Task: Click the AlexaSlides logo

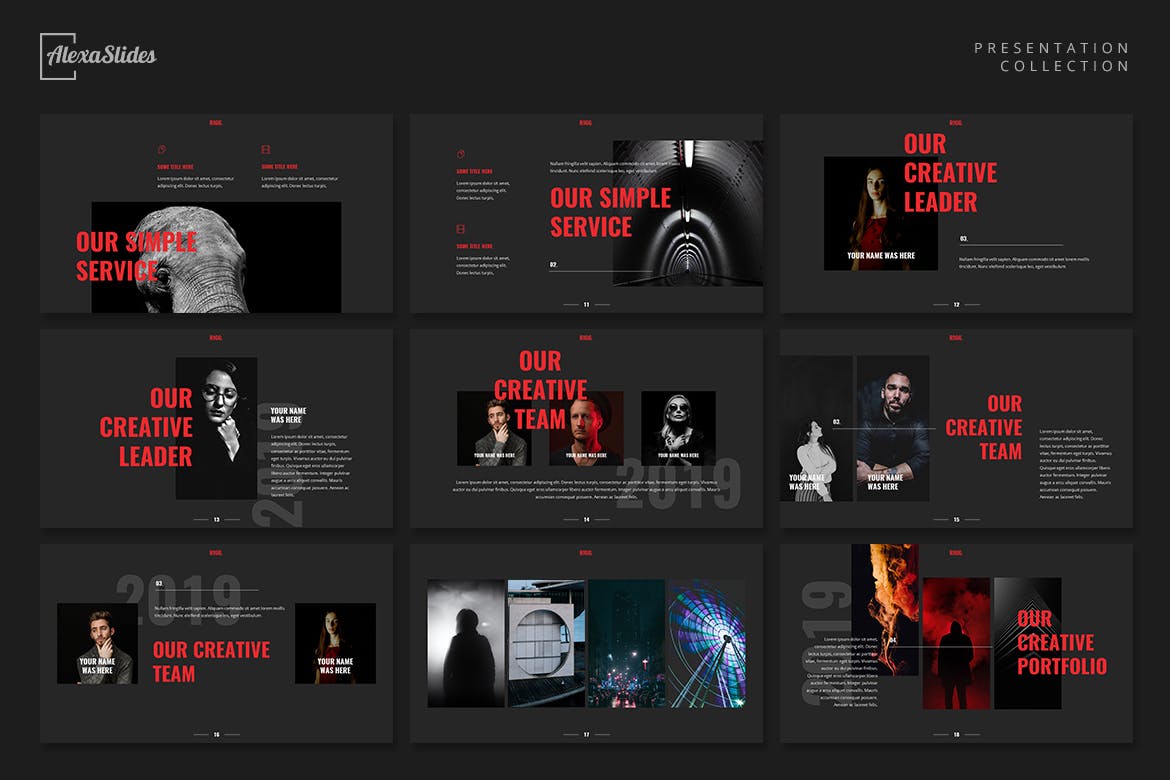Action: (98, 56)
